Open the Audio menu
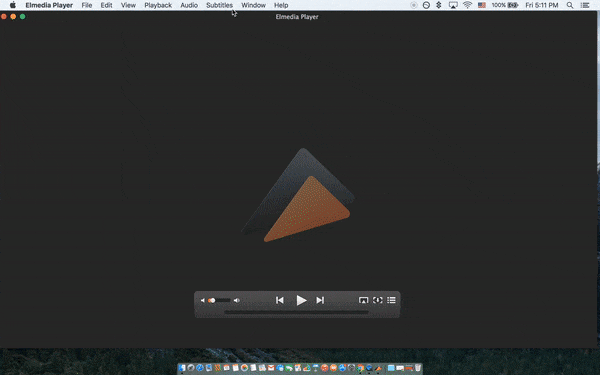Viewport: 600px width, 375px height. 189,5
